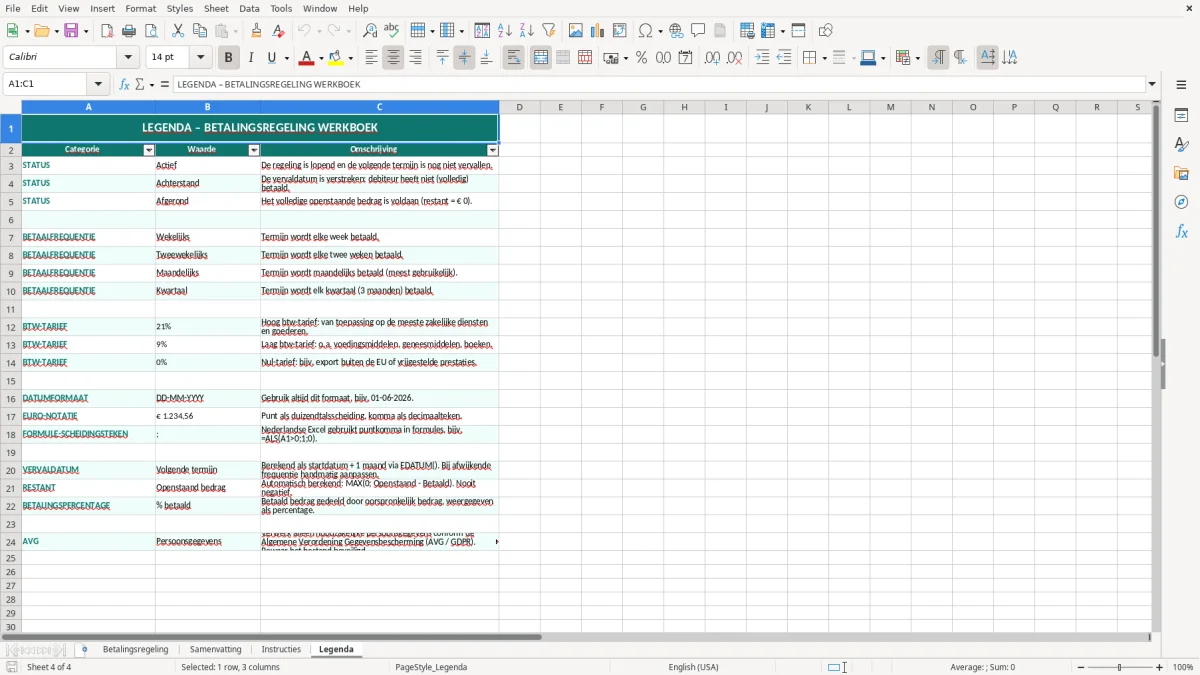1200x675 pixels.
Task: Align cell text right
Action: 415,58
